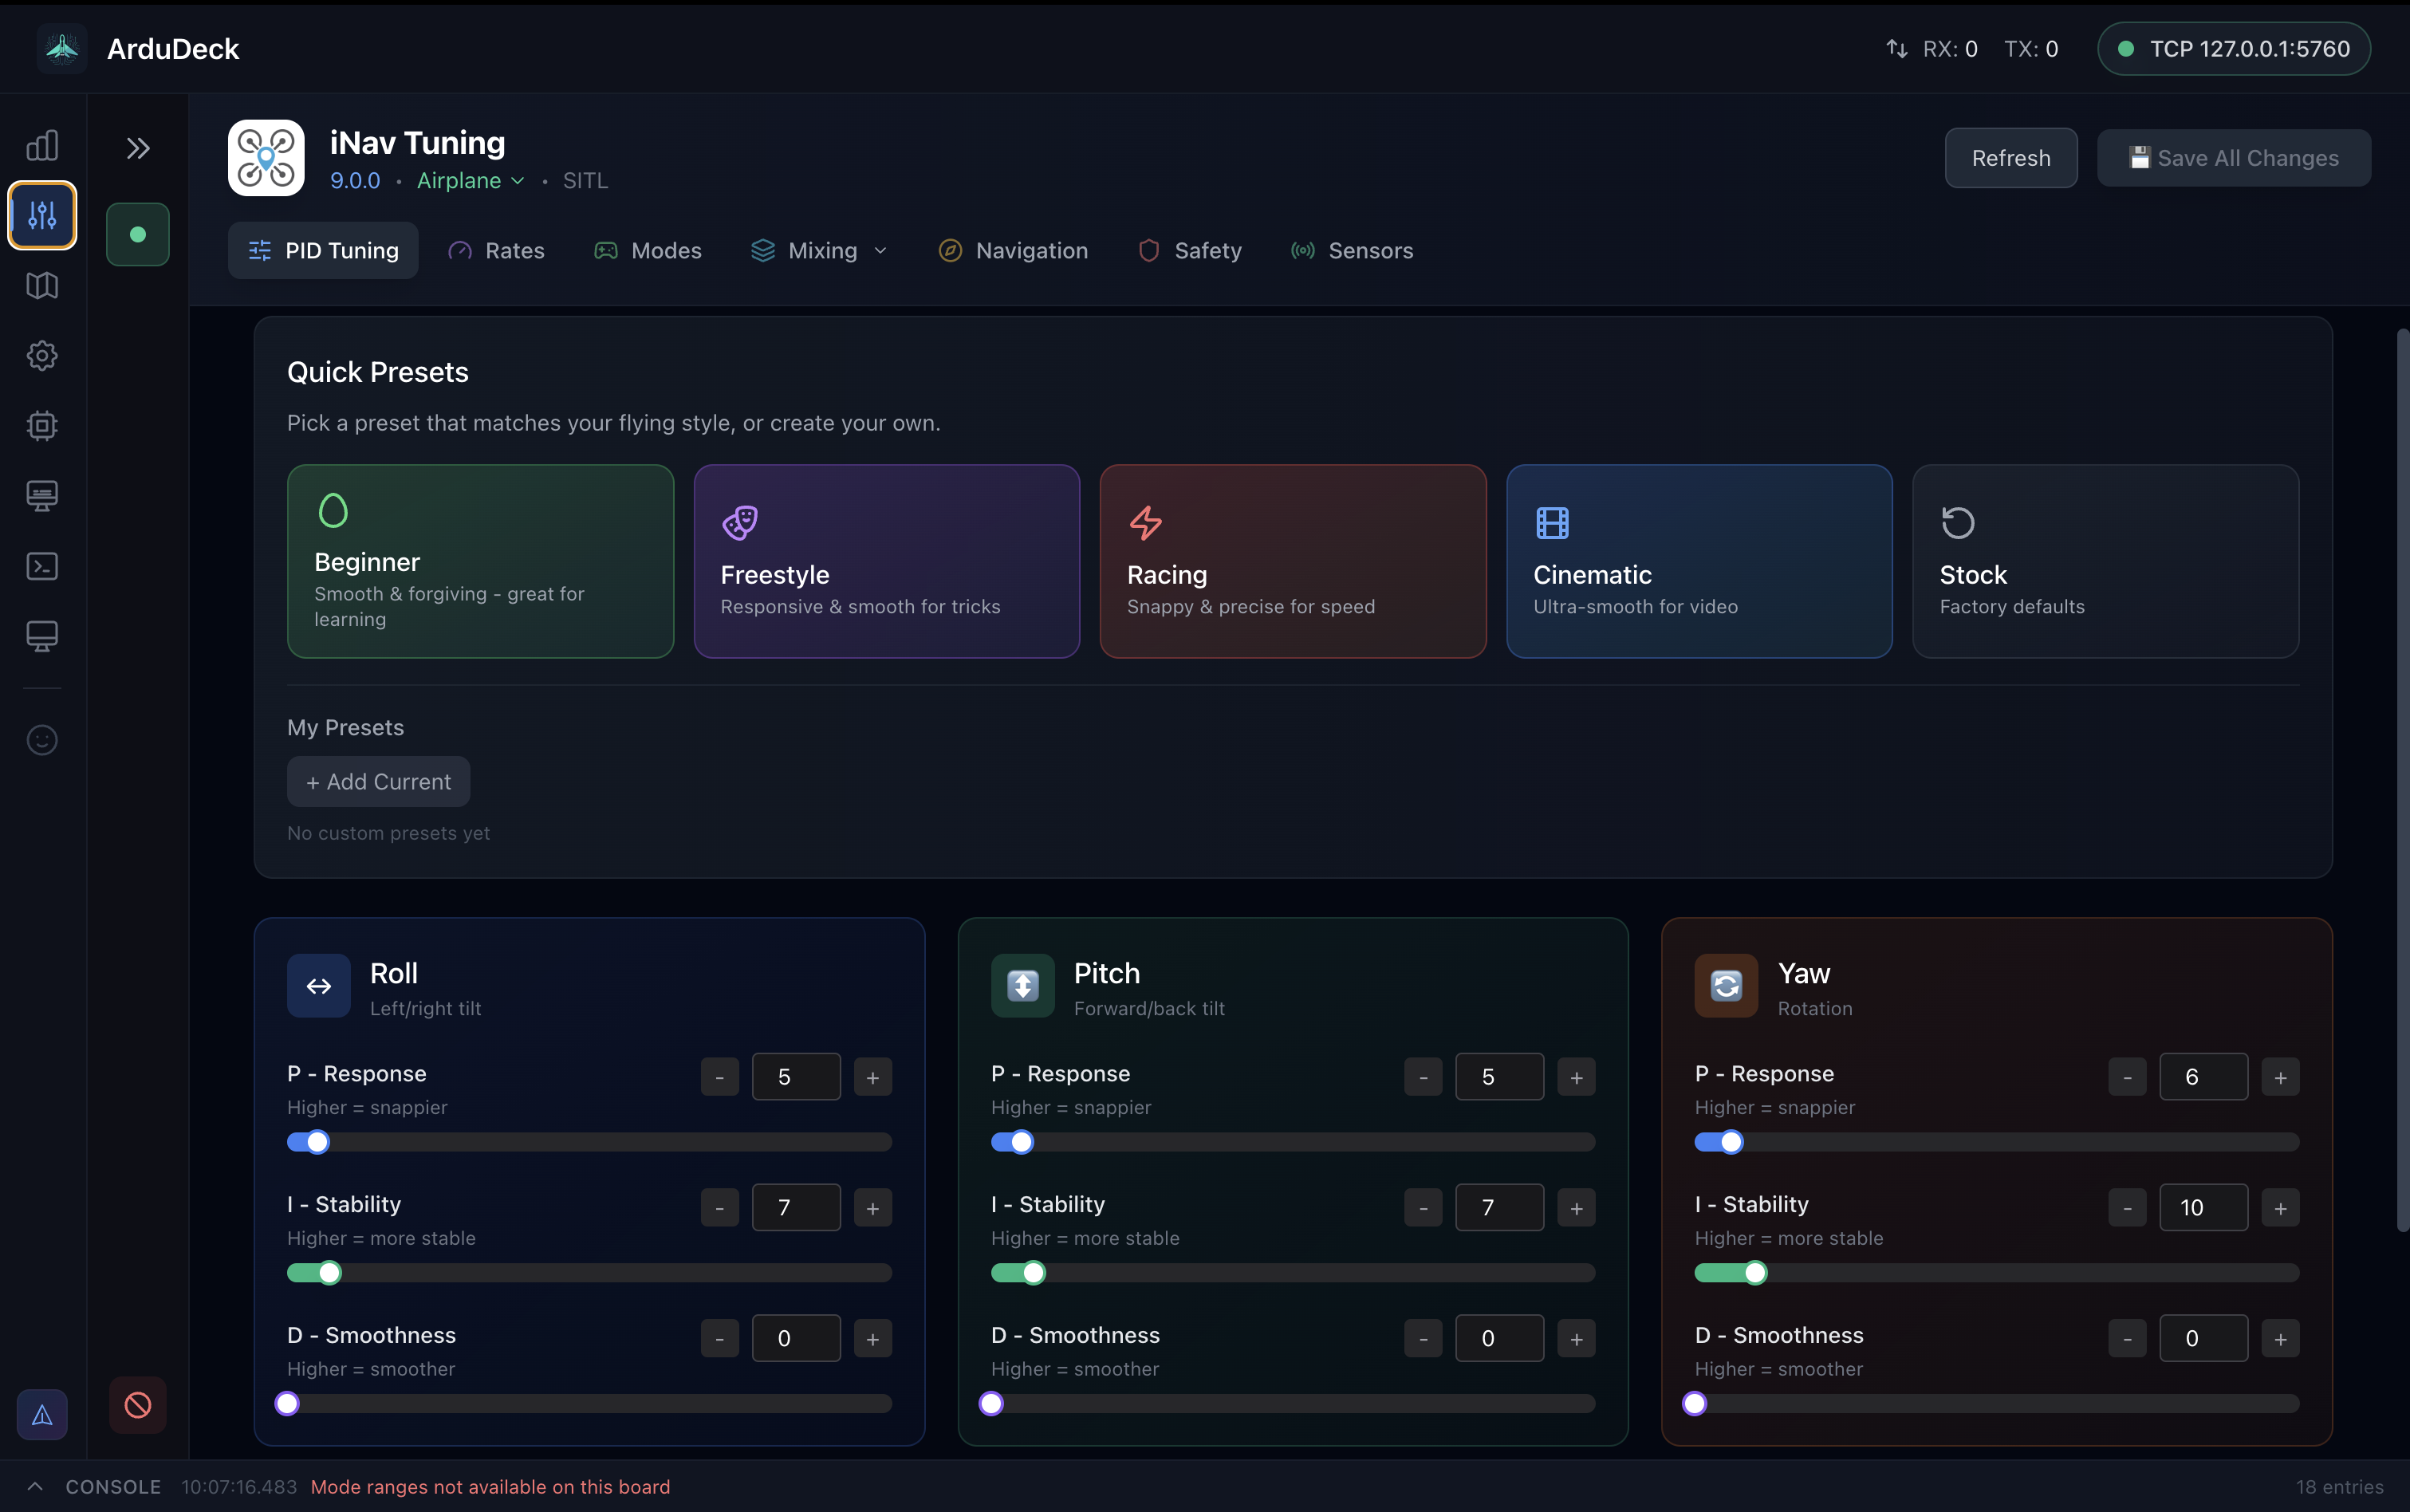Viewport: 2410px width, 1512px height.
Task: Click the Yaw rotation icon
Action: click(x=1726, y=986)
